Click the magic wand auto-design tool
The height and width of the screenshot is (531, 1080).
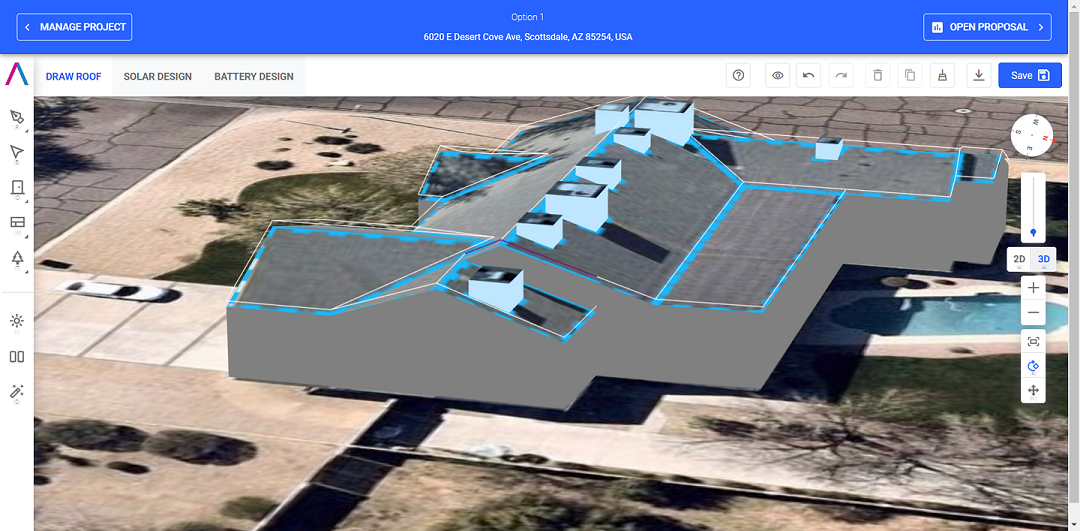[x=16, y=391]
